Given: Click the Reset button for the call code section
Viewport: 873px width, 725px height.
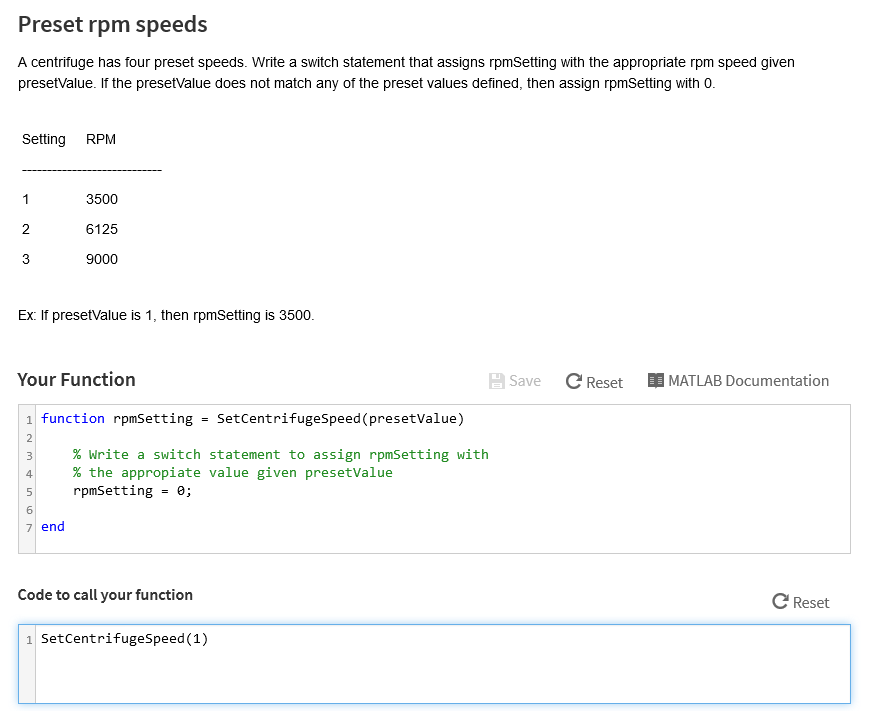Looking at the screenshot, I should click(x=800, y=602).
